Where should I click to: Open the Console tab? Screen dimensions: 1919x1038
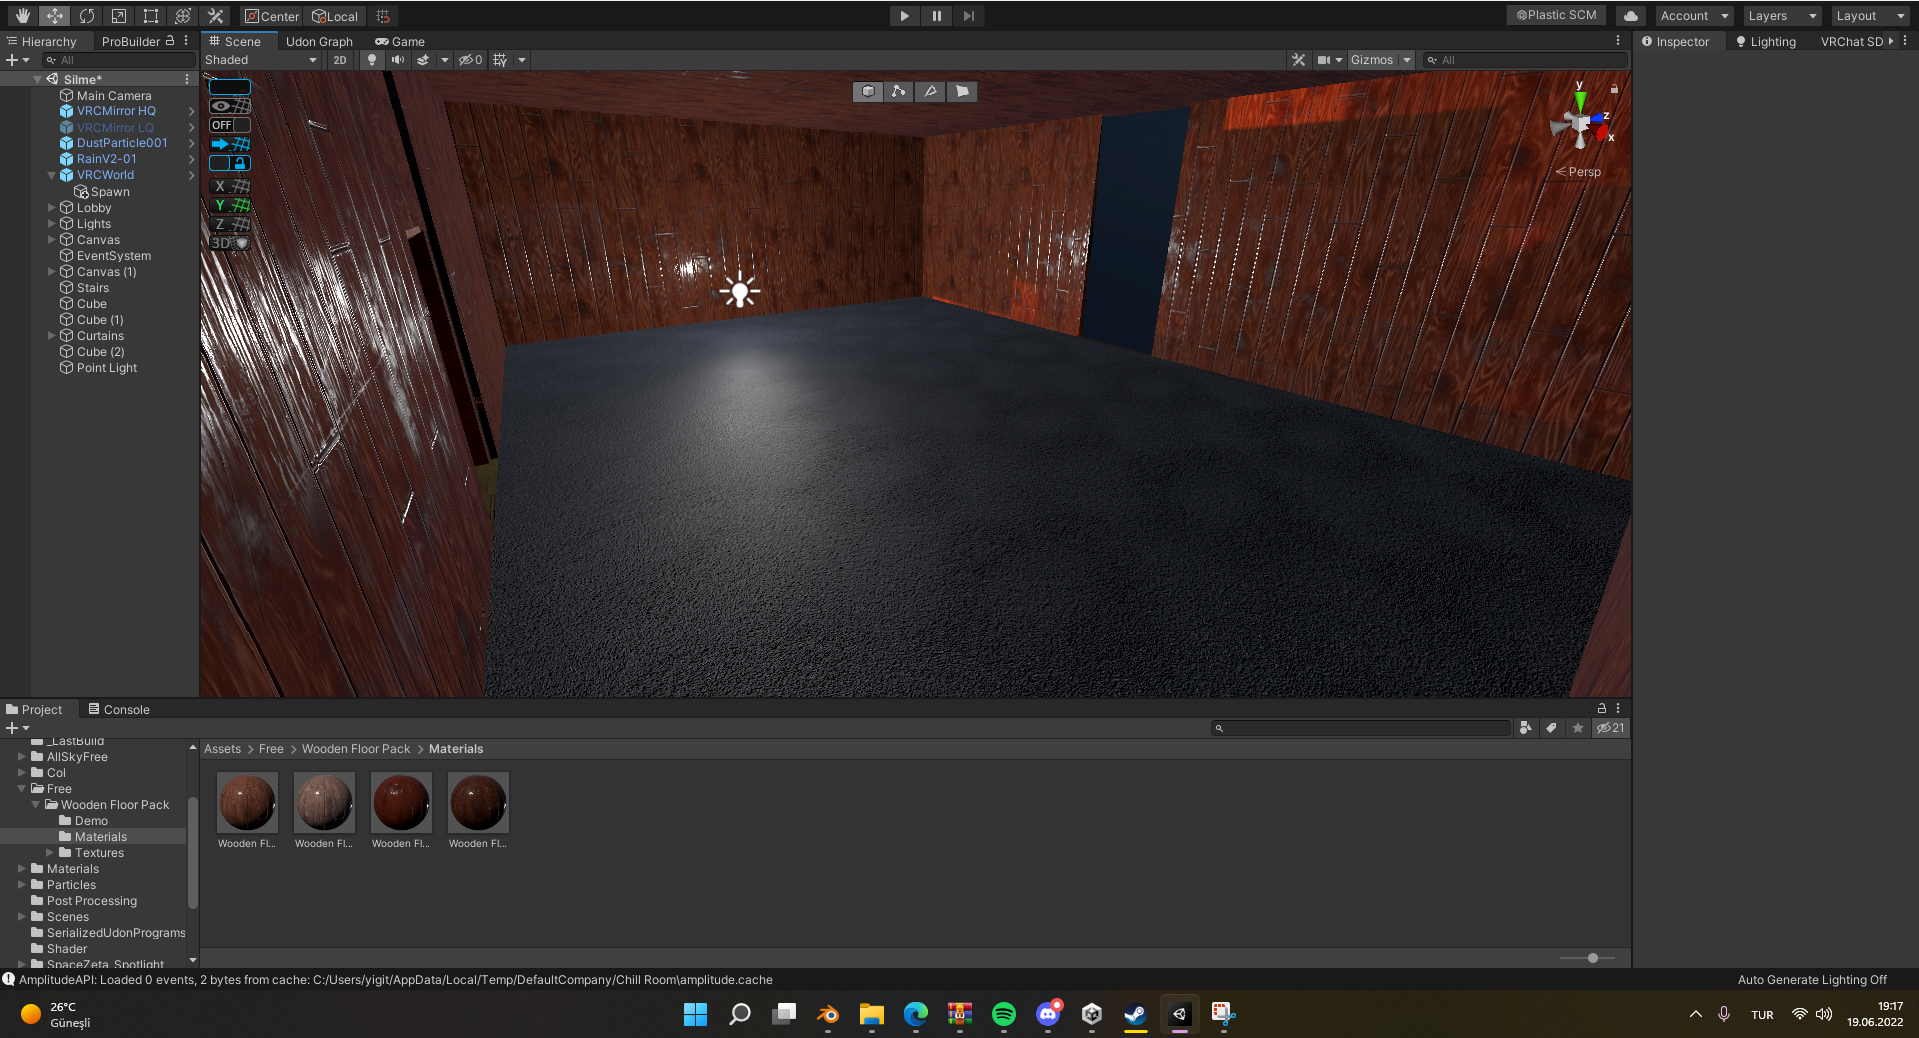tap(118, 710)
